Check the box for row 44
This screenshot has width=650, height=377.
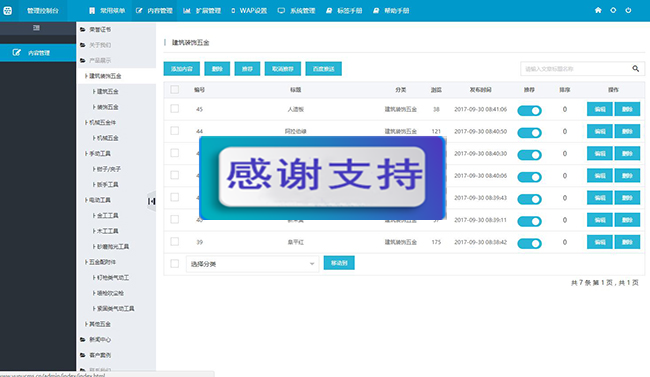(x=175, y=131)
